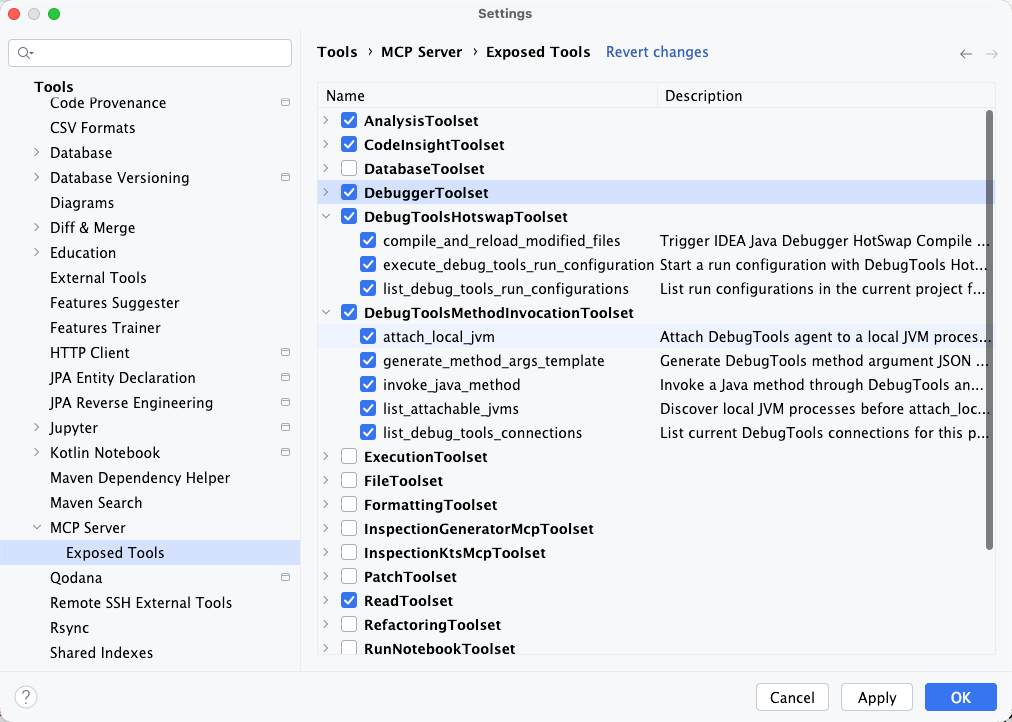Click project-level icon next to Jupyter
1012x722 pixels.
click(x=285, y=427)
